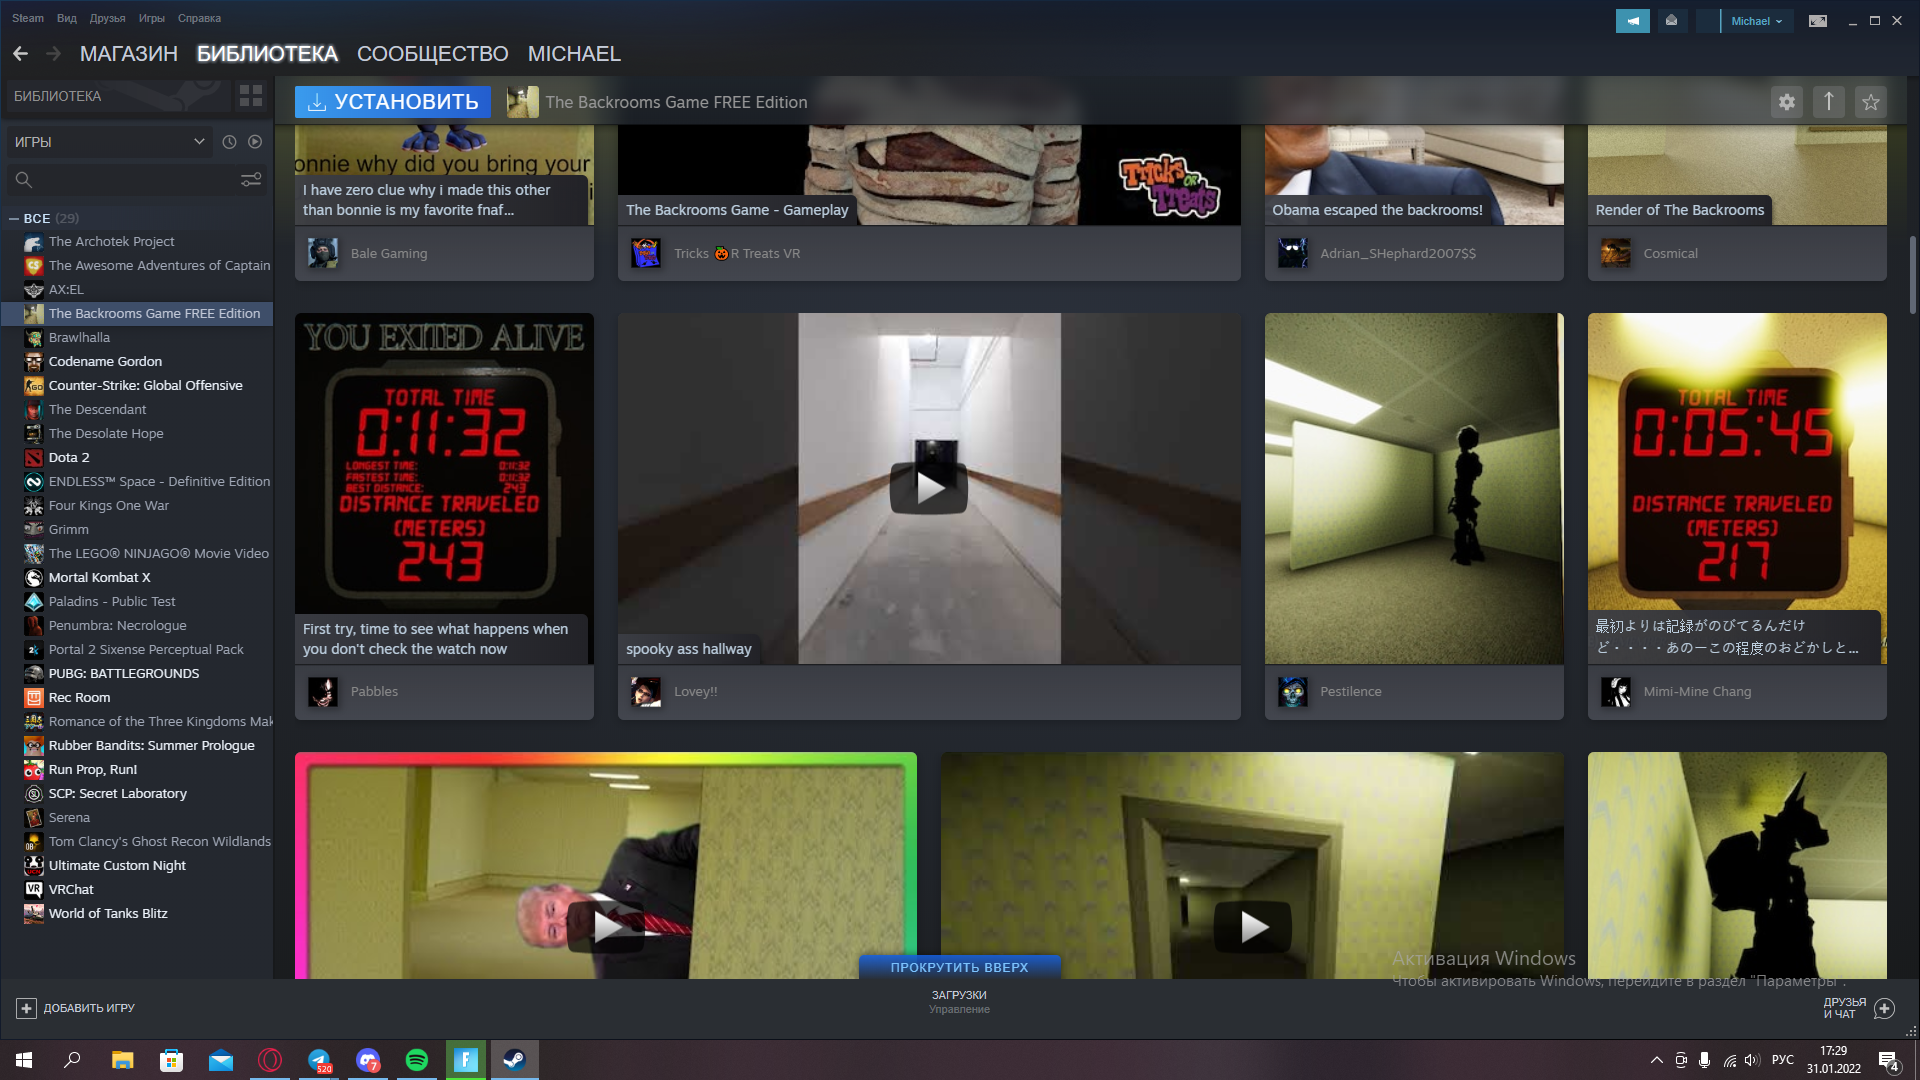1920x1080 pixels.
Task: Open Pestilence author avatar
Action: (x=1293, y=692)
